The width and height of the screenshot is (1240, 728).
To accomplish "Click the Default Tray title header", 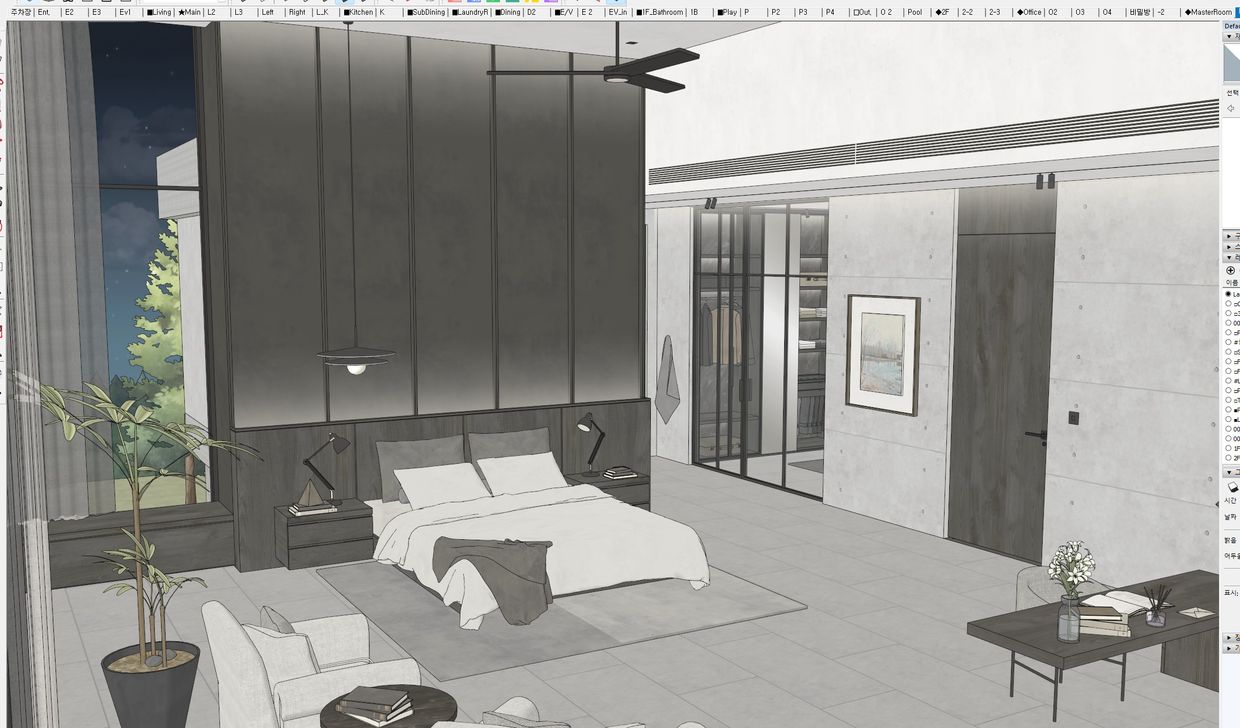I will coord(1231,26).
